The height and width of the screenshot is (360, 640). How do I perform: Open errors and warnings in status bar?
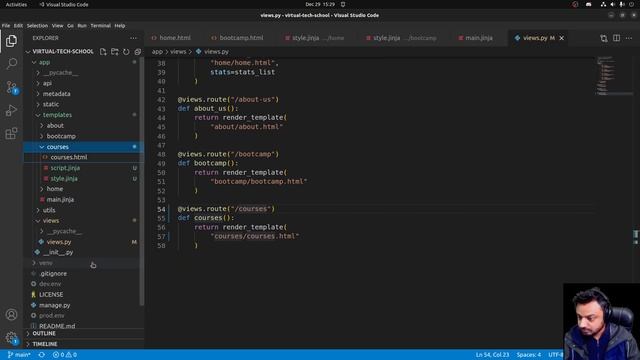coord(64,355)
